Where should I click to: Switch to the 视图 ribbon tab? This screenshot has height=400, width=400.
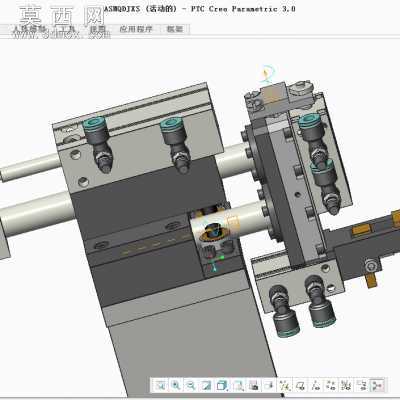[x=98, y=29]
